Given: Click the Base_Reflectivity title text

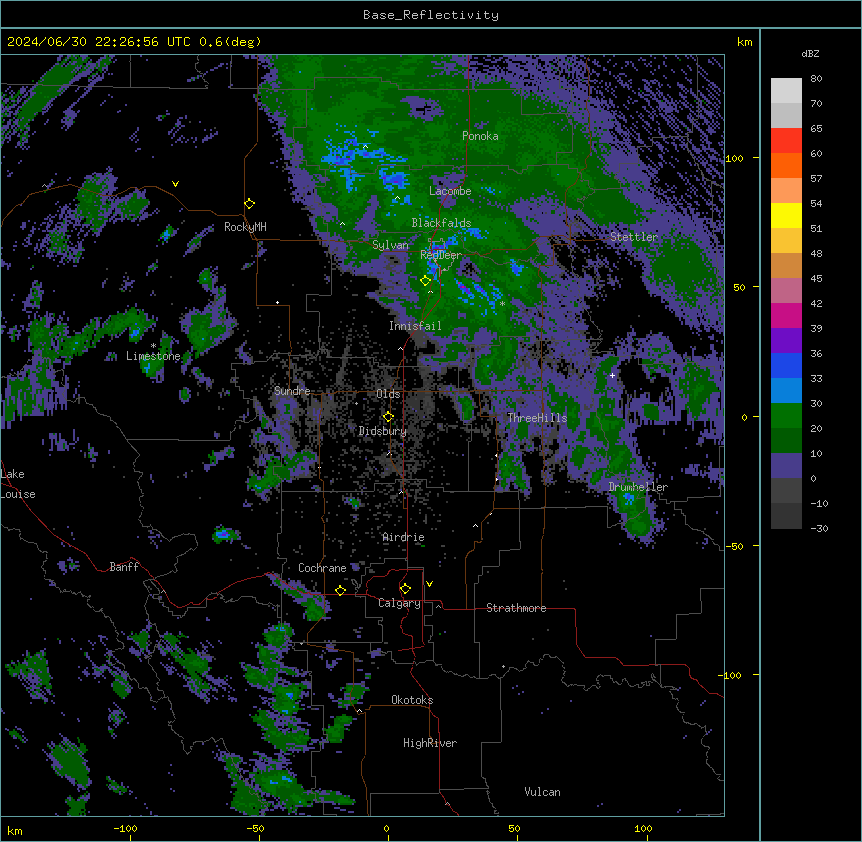Looking at the screenshot, I should coord(431,15).
